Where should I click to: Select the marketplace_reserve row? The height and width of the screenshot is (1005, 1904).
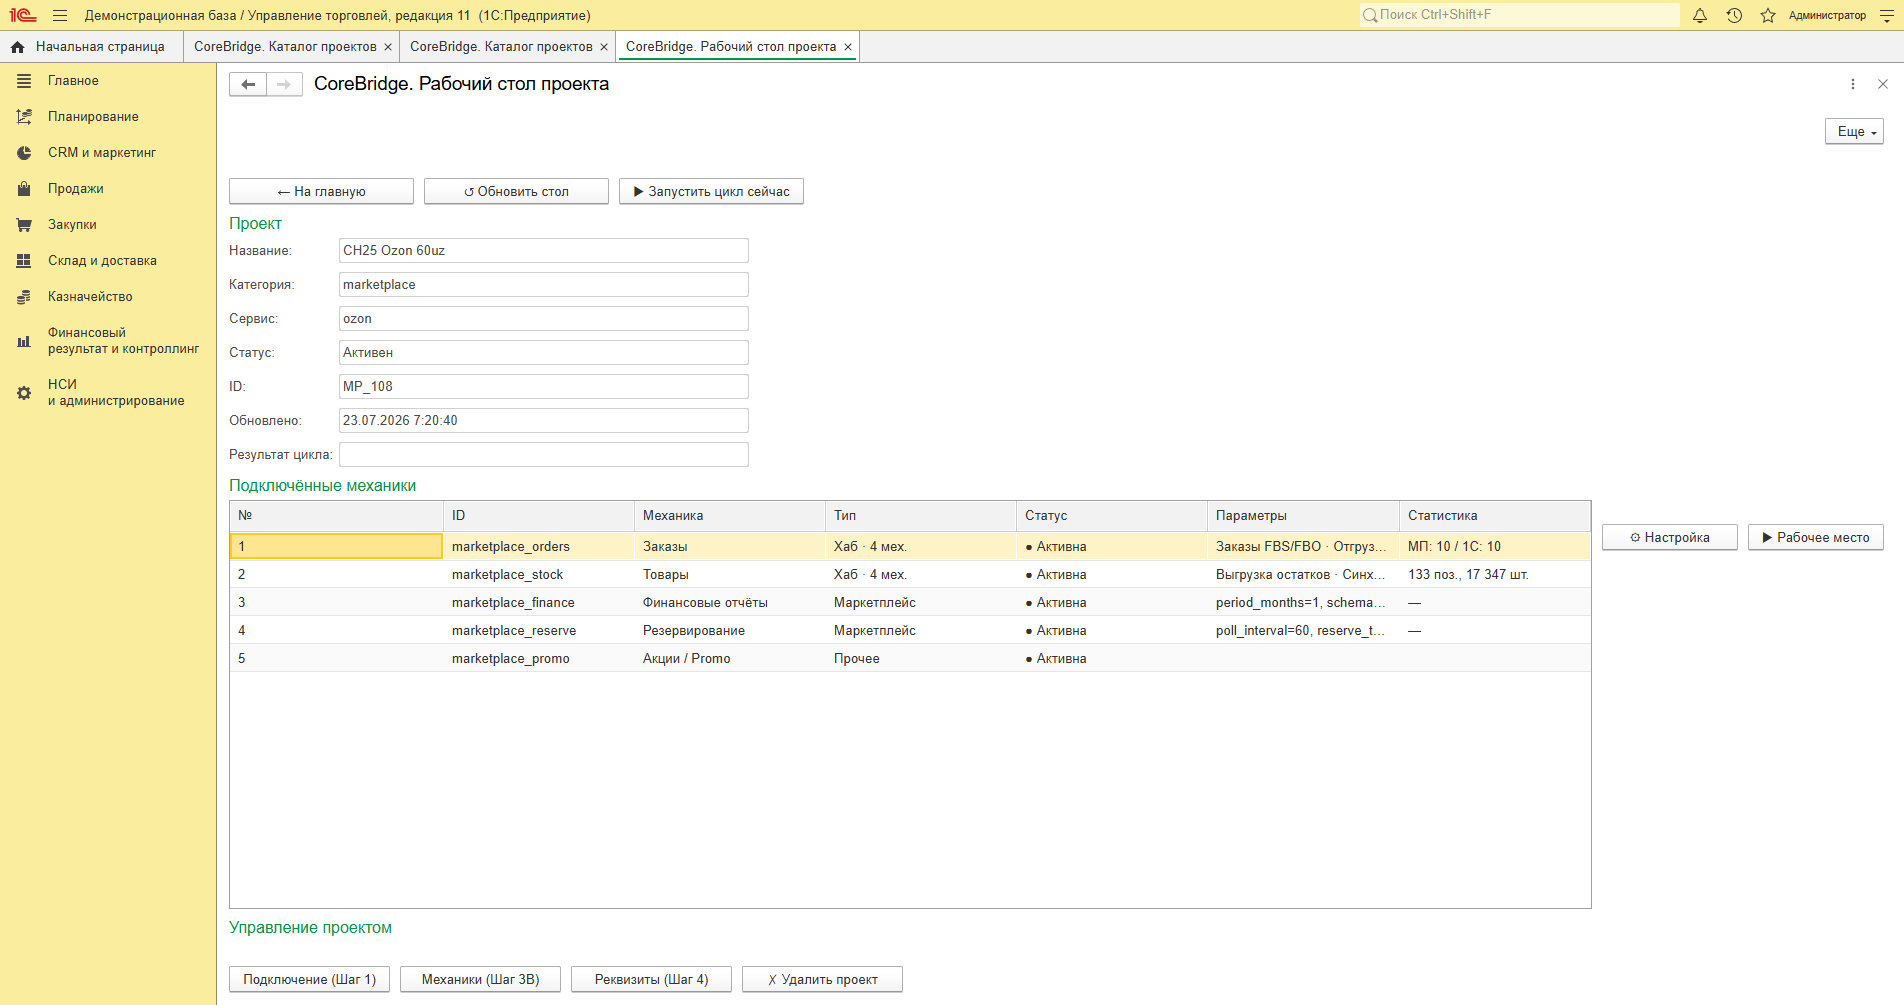tap(910, 630)
